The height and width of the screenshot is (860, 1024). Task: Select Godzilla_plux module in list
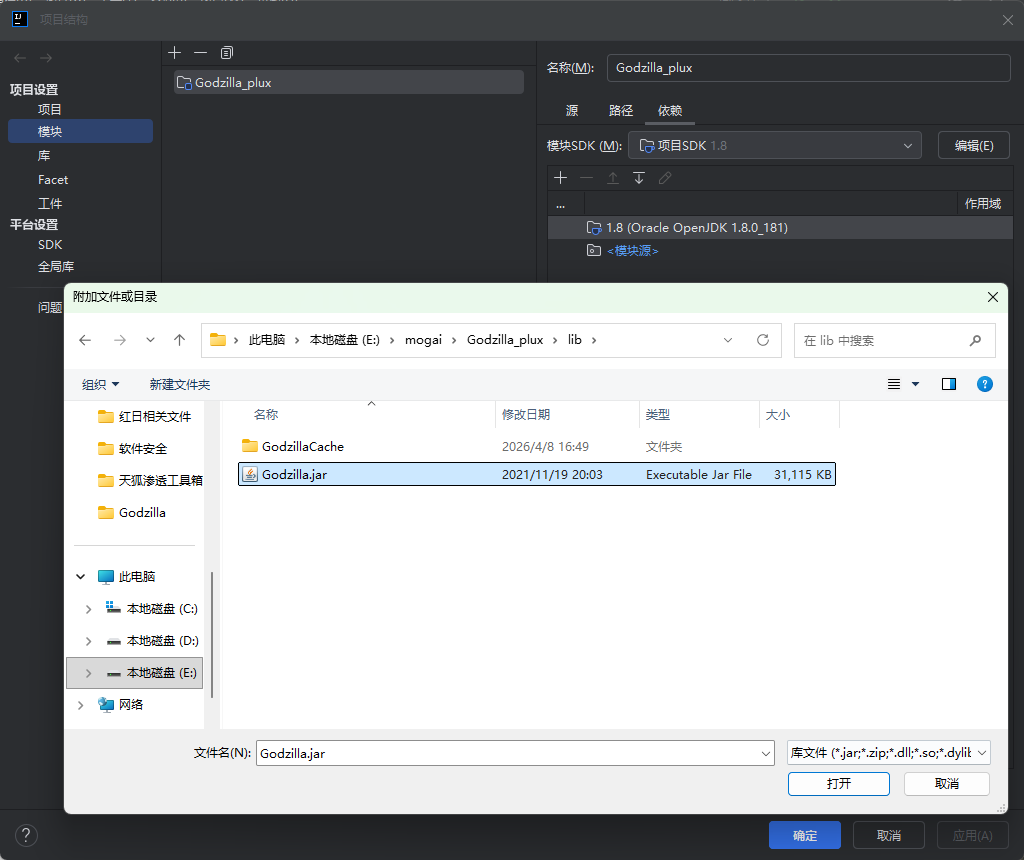pyautogui.click(x=349, y=83)
